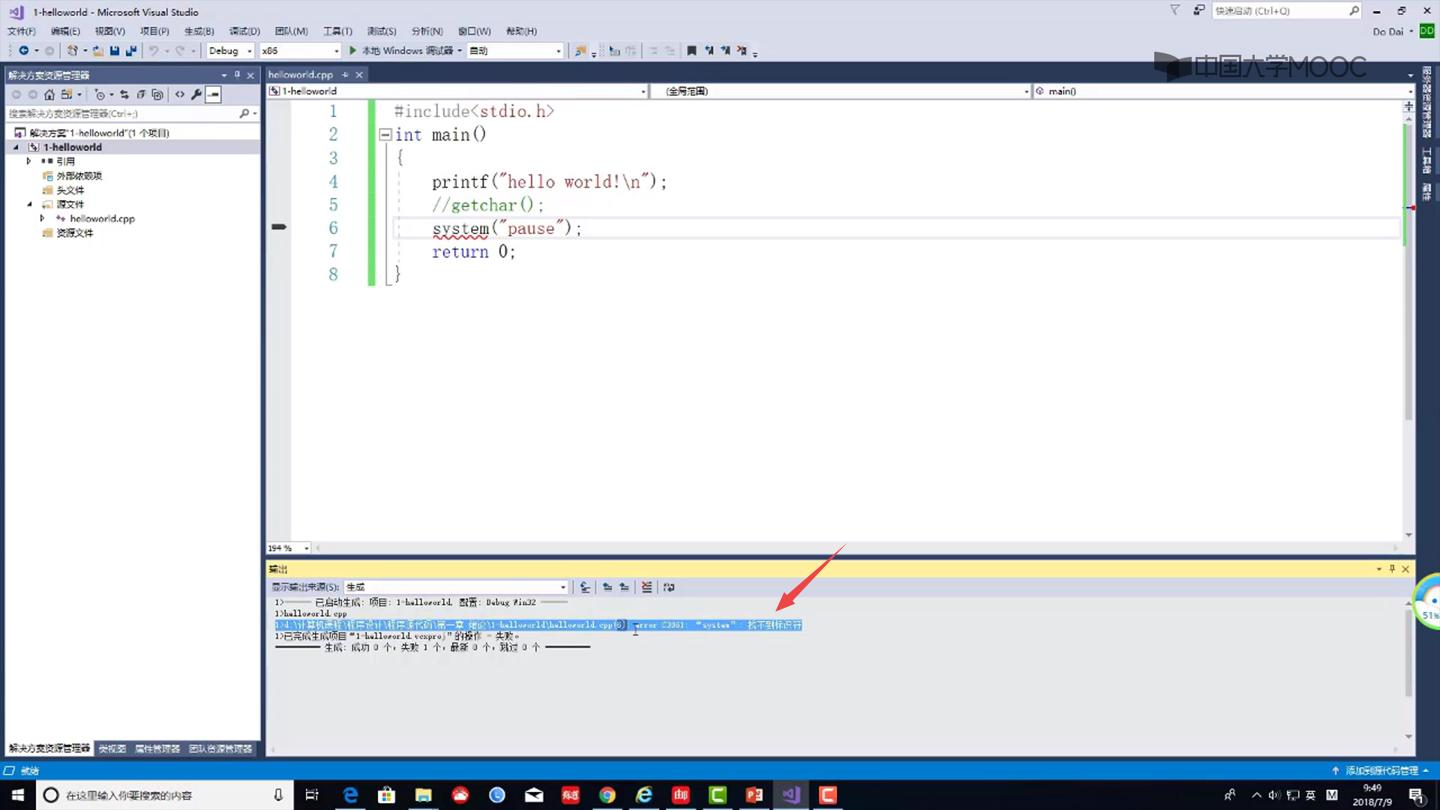This screenshot has height=810, width=1440.
Task: Select the 1-helloworld project in Solution Explorer
Action: 72,147
